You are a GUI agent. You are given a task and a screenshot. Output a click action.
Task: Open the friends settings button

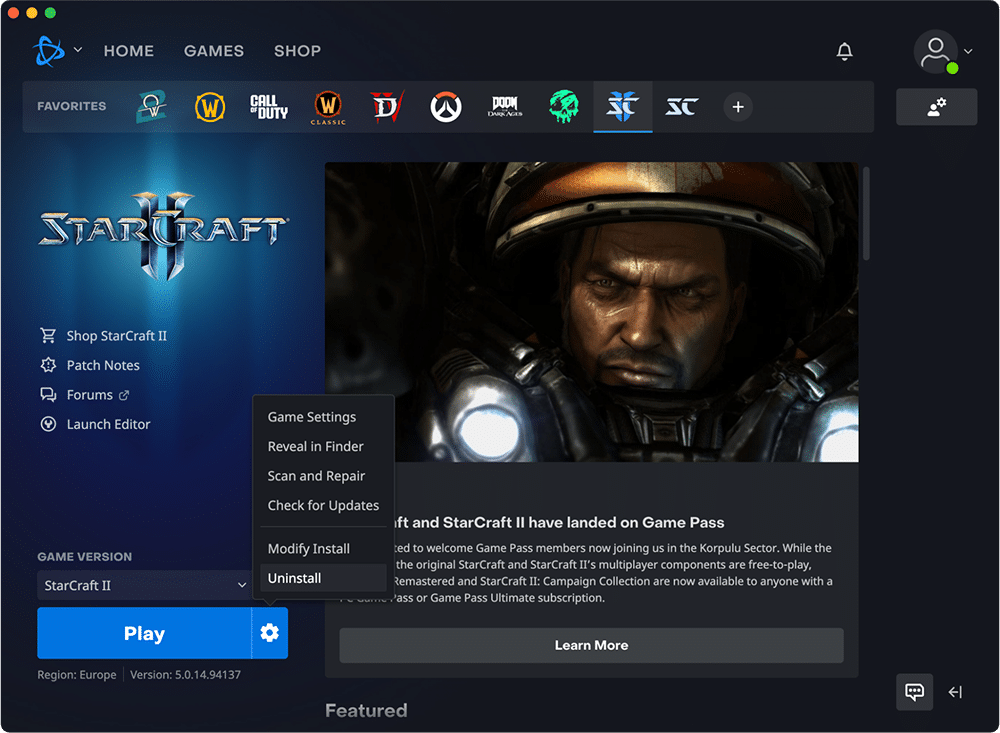[936, 107]
